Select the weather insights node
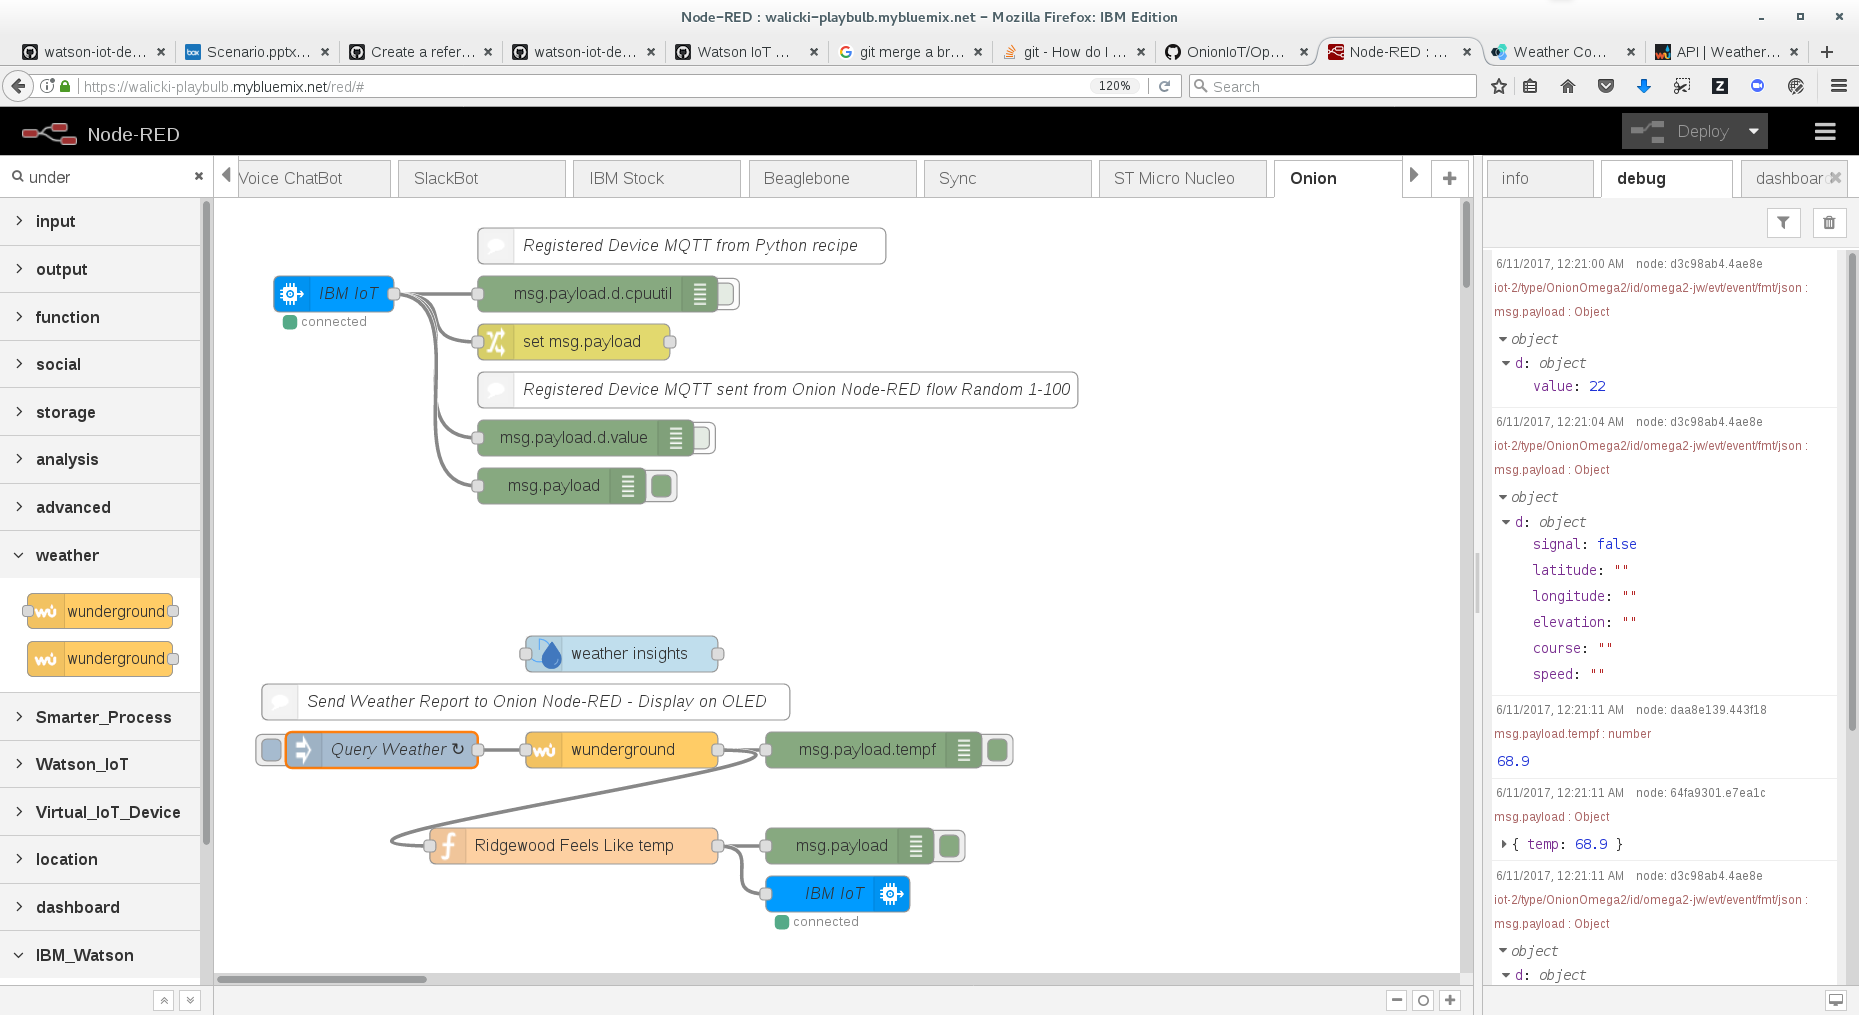The image size is (1859, 1015). pyautogui.click(x=622, y=654)
